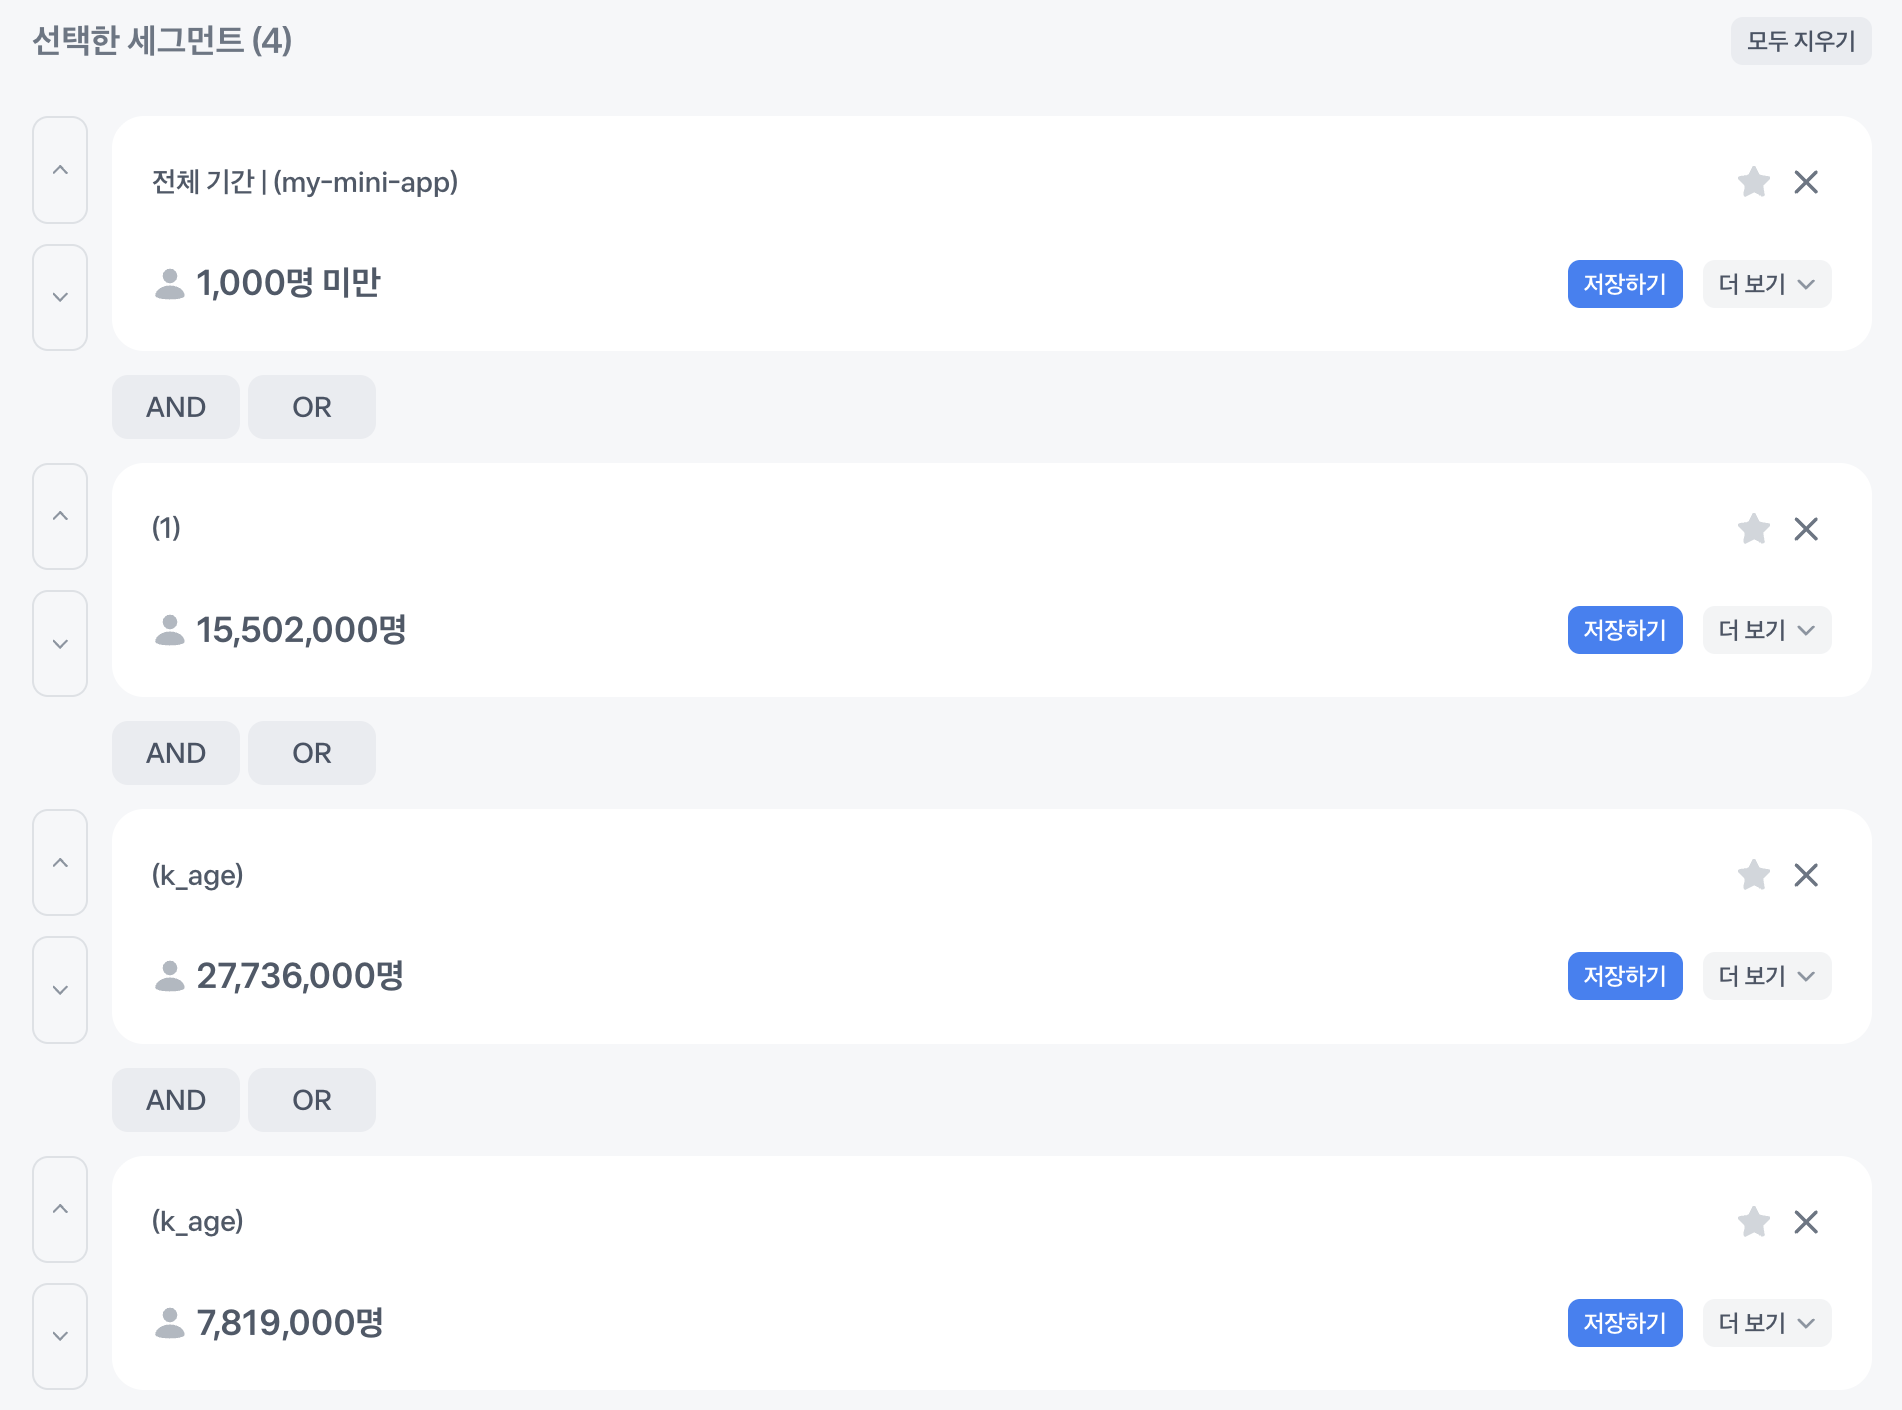Viewport: 1902px width, 1410px height.
Task: Expand 더 보기 dropdown for my-mini-app segment
Action: click(1766, 284)
